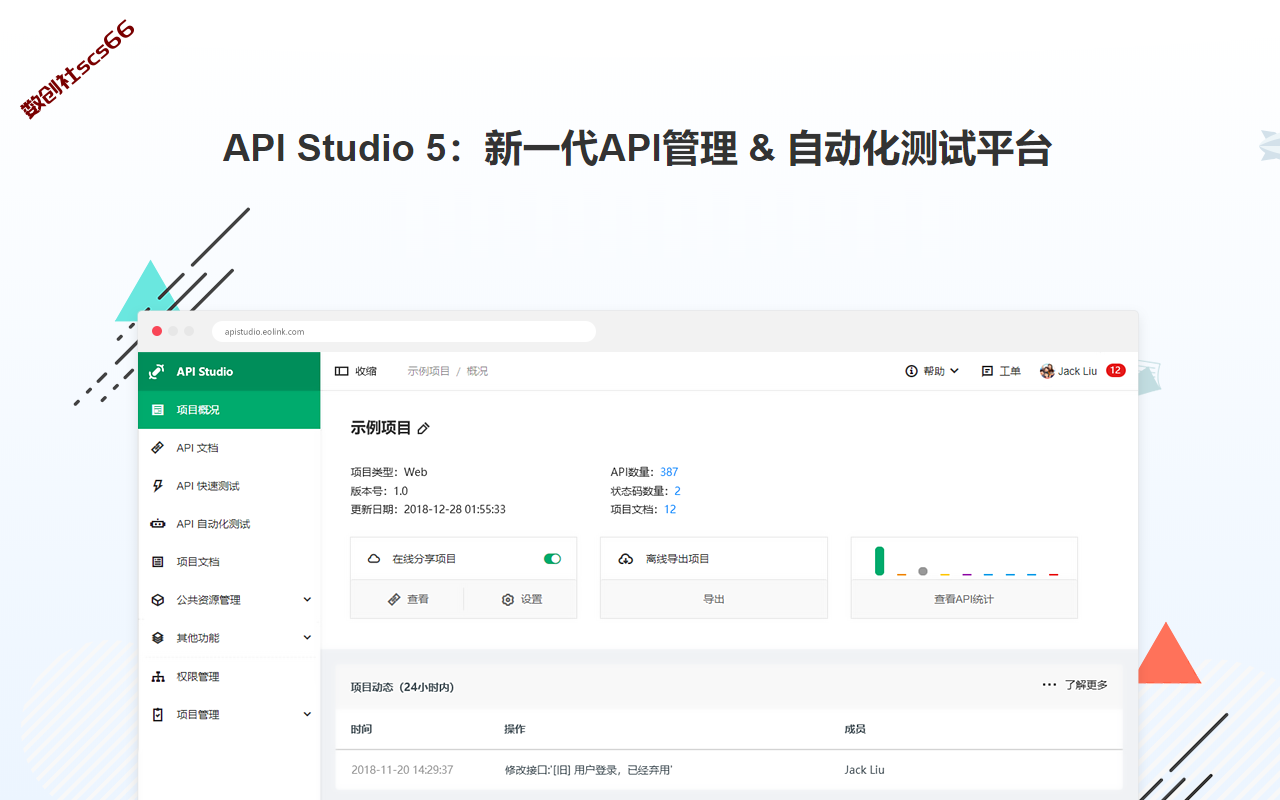
Task: Click the green bar in API statistics chart
Action: 880,561
